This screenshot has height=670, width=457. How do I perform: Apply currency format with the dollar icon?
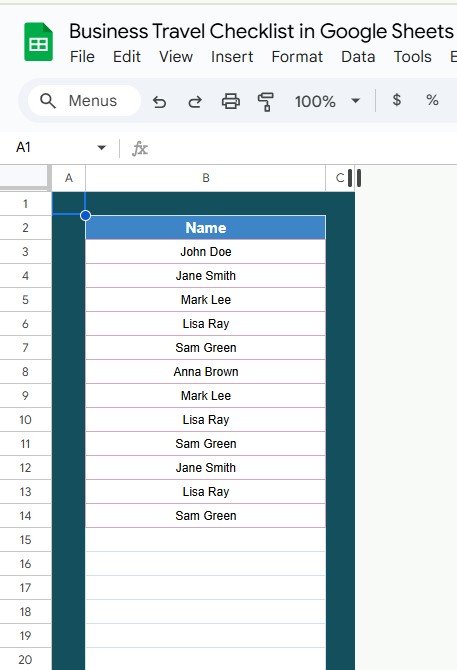(x=396, y=100)
